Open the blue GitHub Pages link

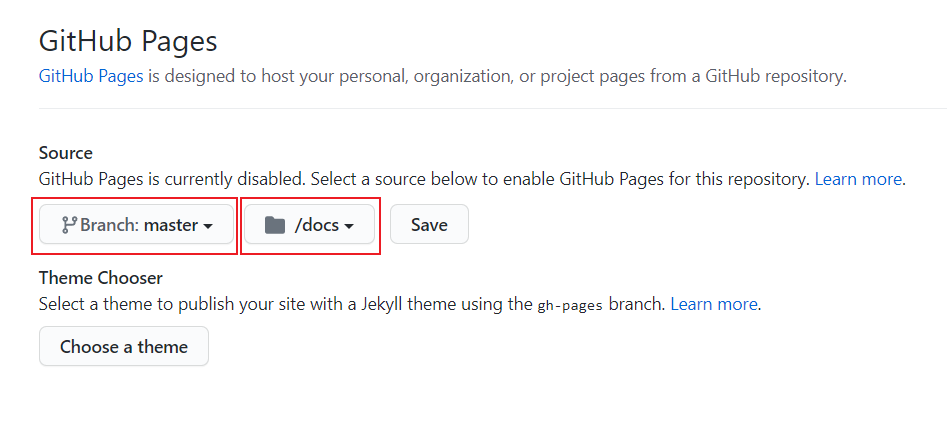click(91, 77)
